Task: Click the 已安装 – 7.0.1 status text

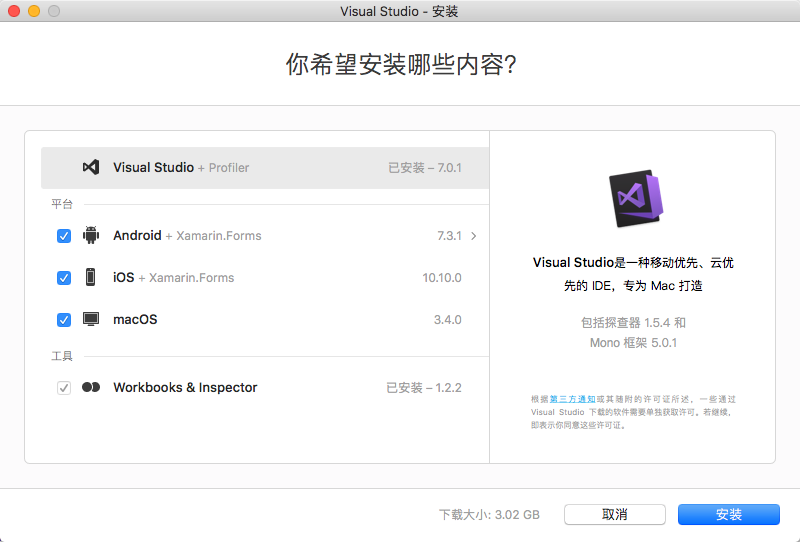Action: click(424, 168)
